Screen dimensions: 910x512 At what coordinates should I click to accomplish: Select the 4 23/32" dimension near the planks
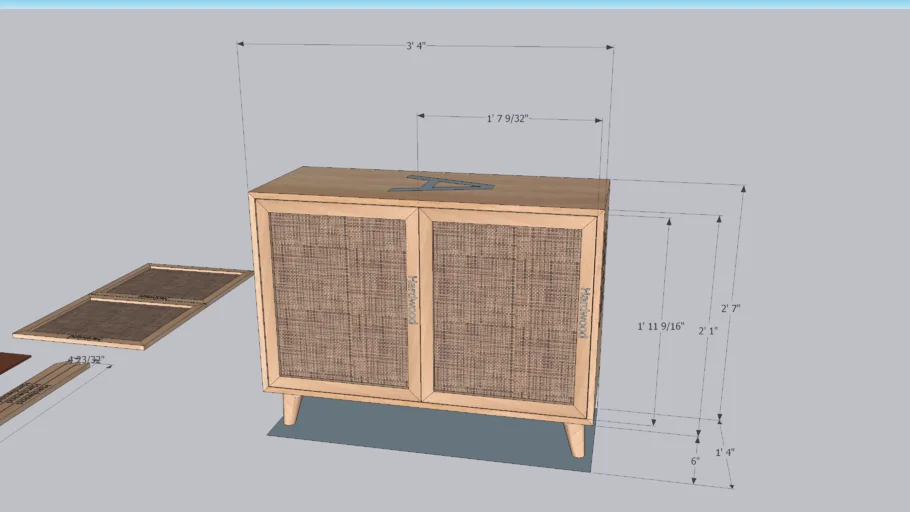[x=84, y=358]
